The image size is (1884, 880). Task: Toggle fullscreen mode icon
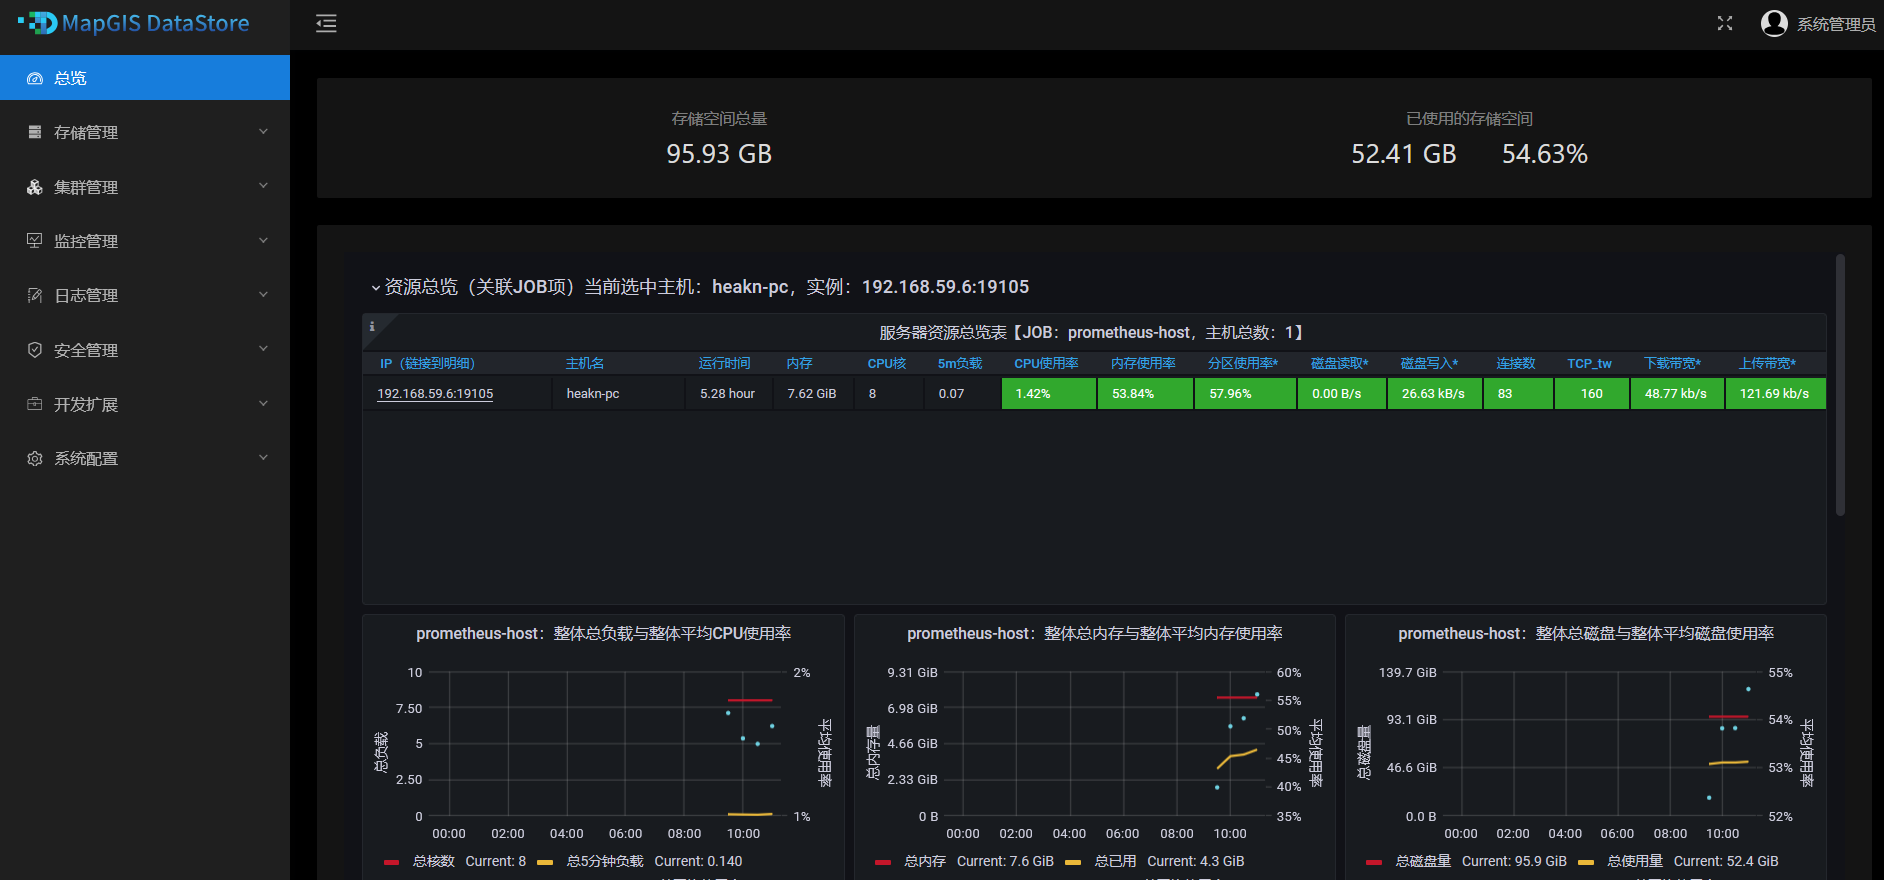click(x=1725, y=23)
